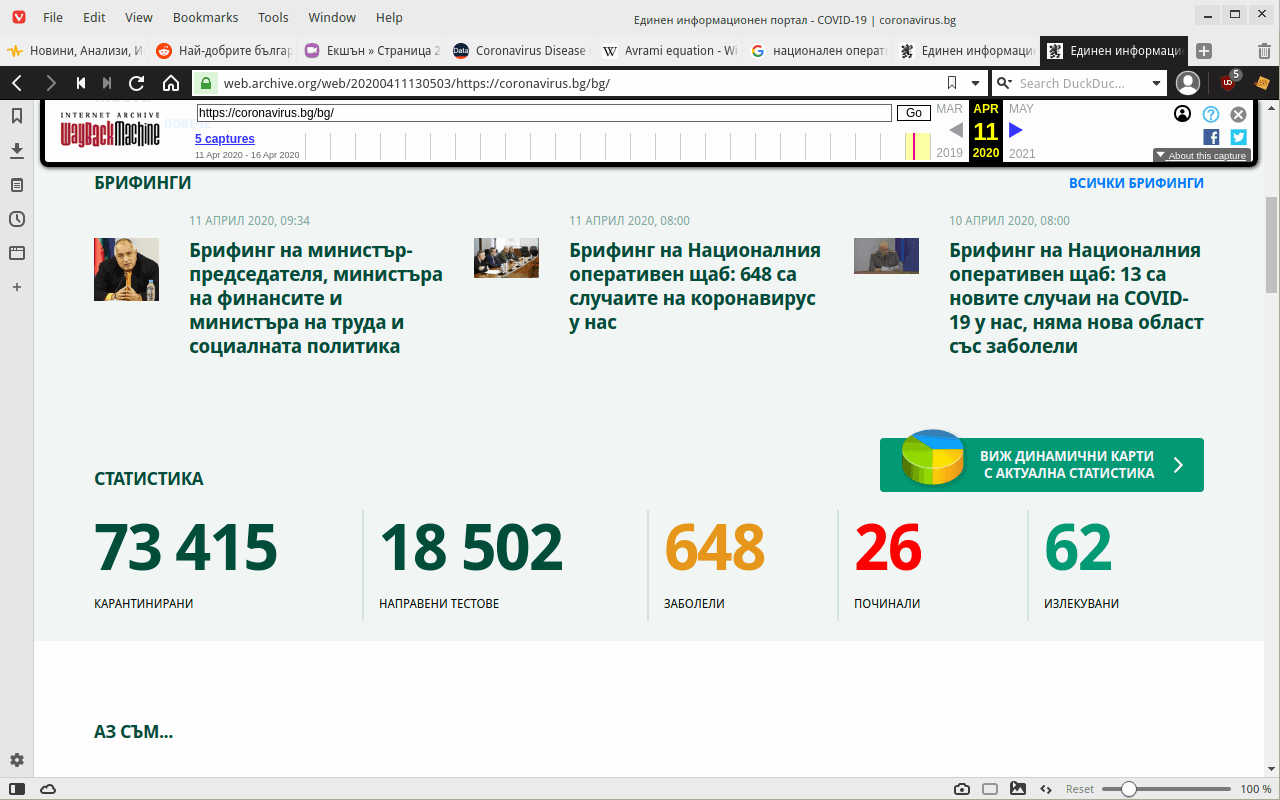Open the uBlock extension icon
Image resolution: width=1280 pixels, height=800 pixels.
pos(1228,82)
